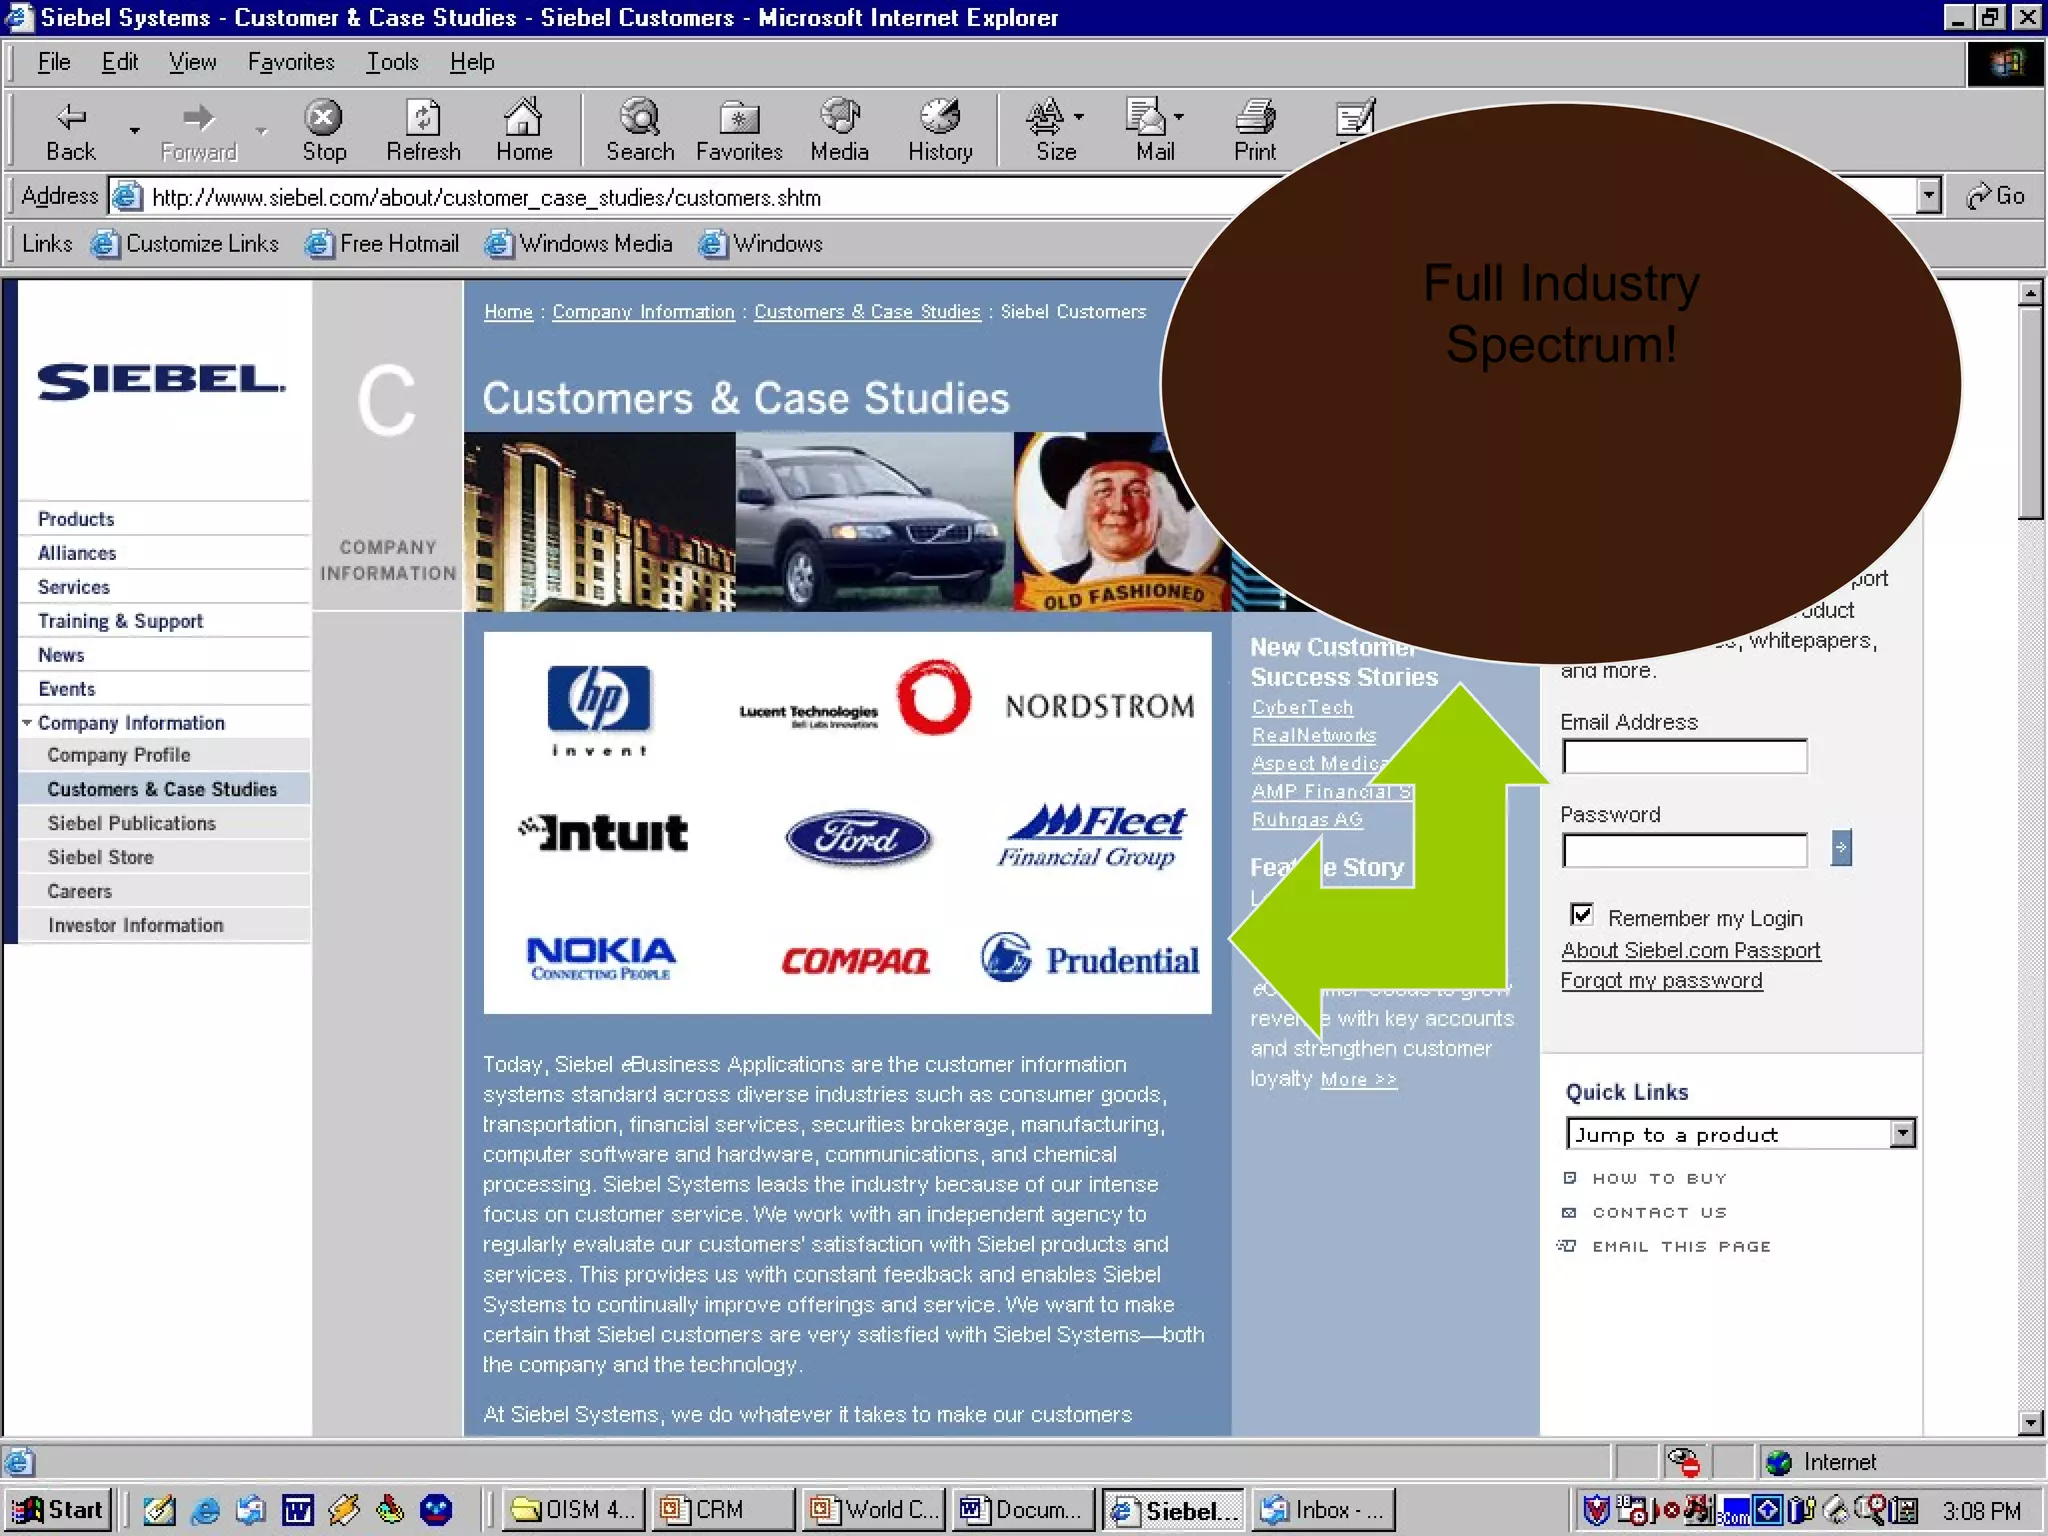2048x1536 pixels.
Task: Click the Volvo car banner image
Action: coord(874,521)
